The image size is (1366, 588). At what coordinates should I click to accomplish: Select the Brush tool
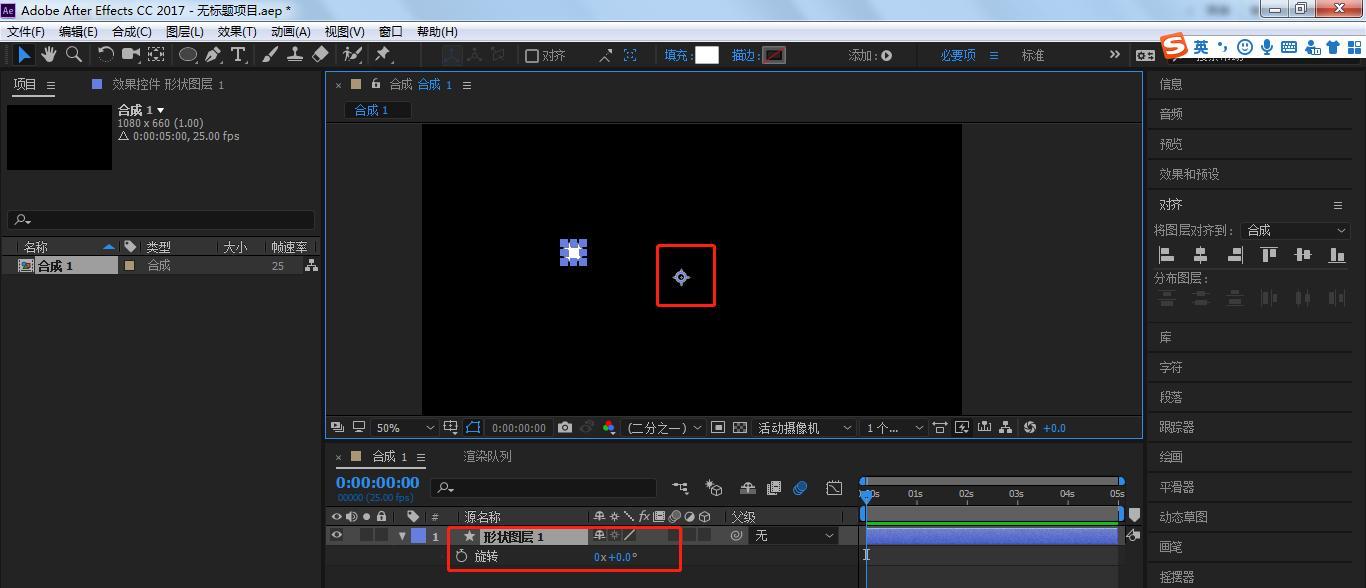[x=270, y=55]
